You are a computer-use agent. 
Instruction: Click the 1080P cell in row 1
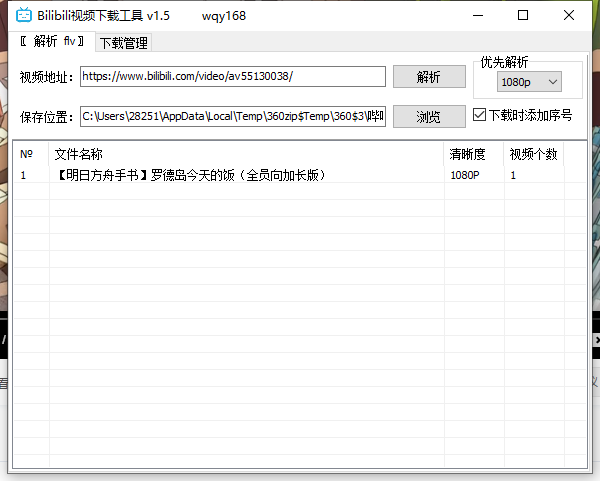coord(465,175)
